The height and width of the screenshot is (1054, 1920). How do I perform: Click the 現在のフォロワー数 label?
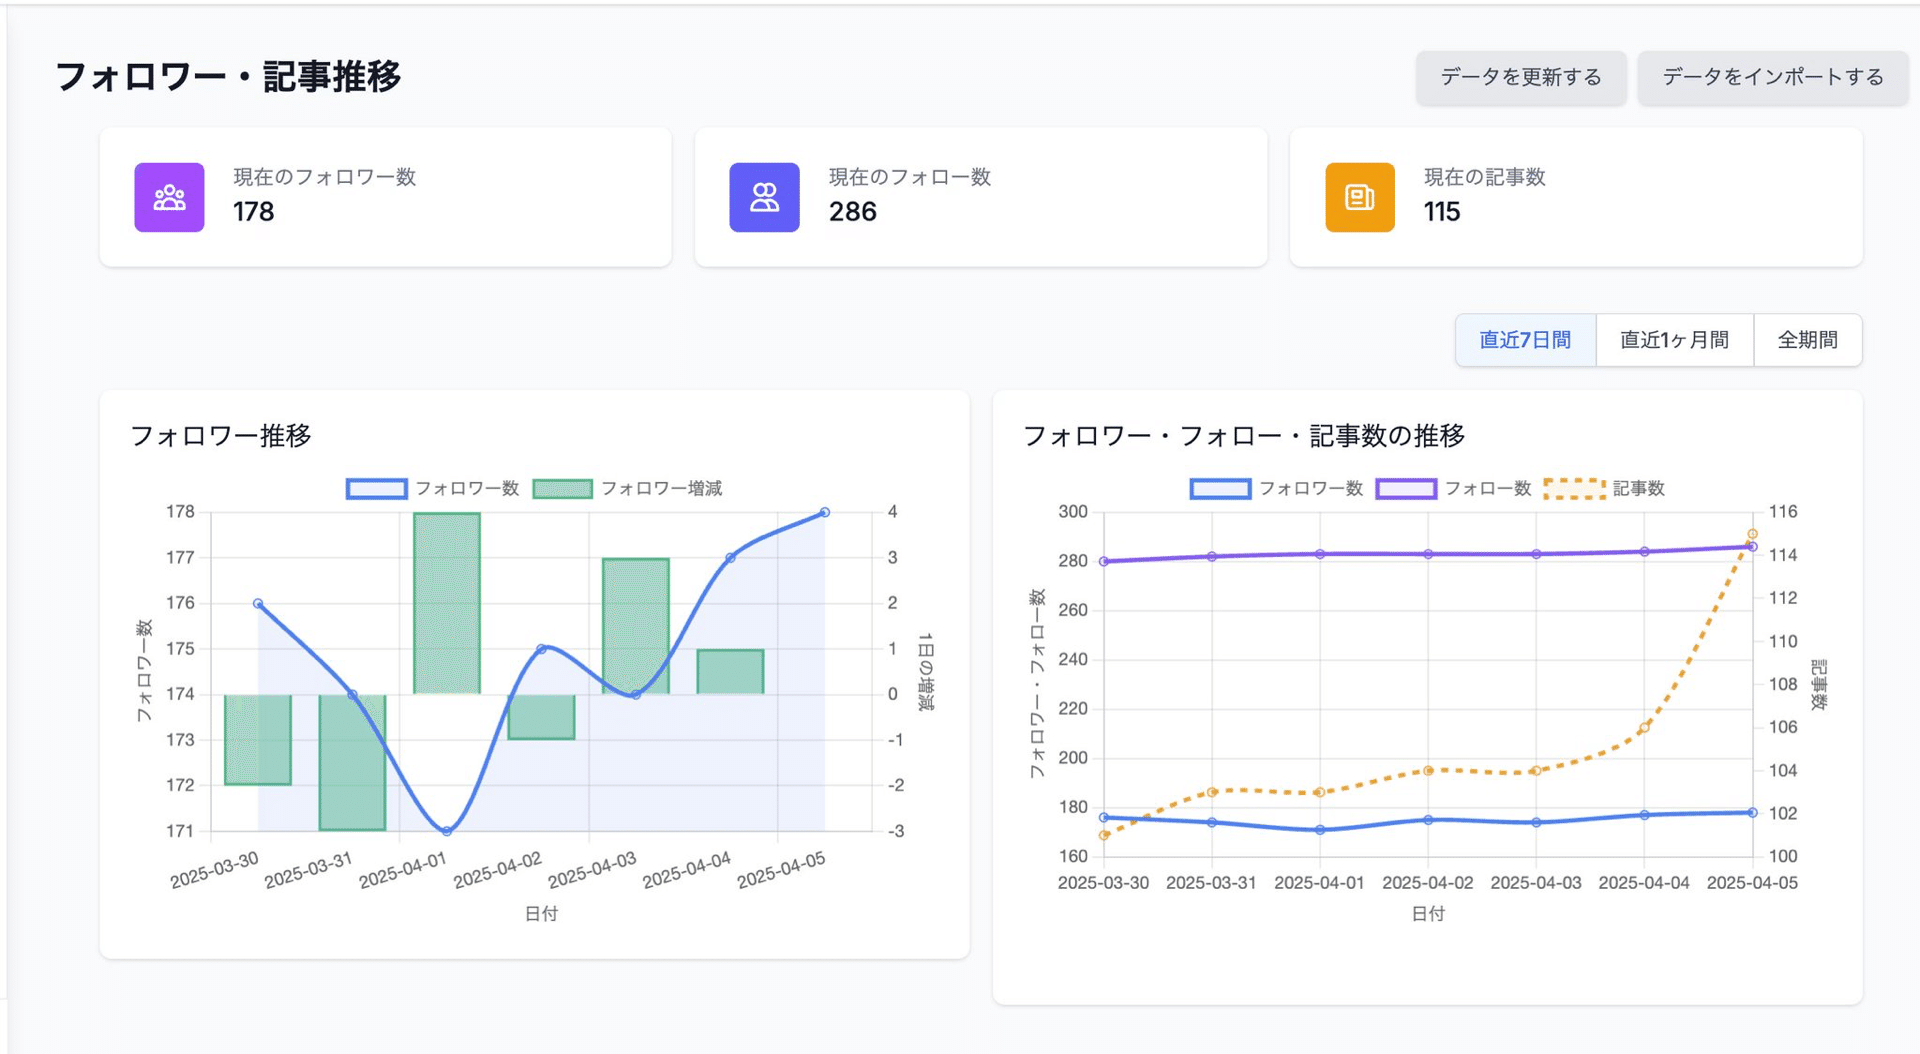click(x=324, y=177)
